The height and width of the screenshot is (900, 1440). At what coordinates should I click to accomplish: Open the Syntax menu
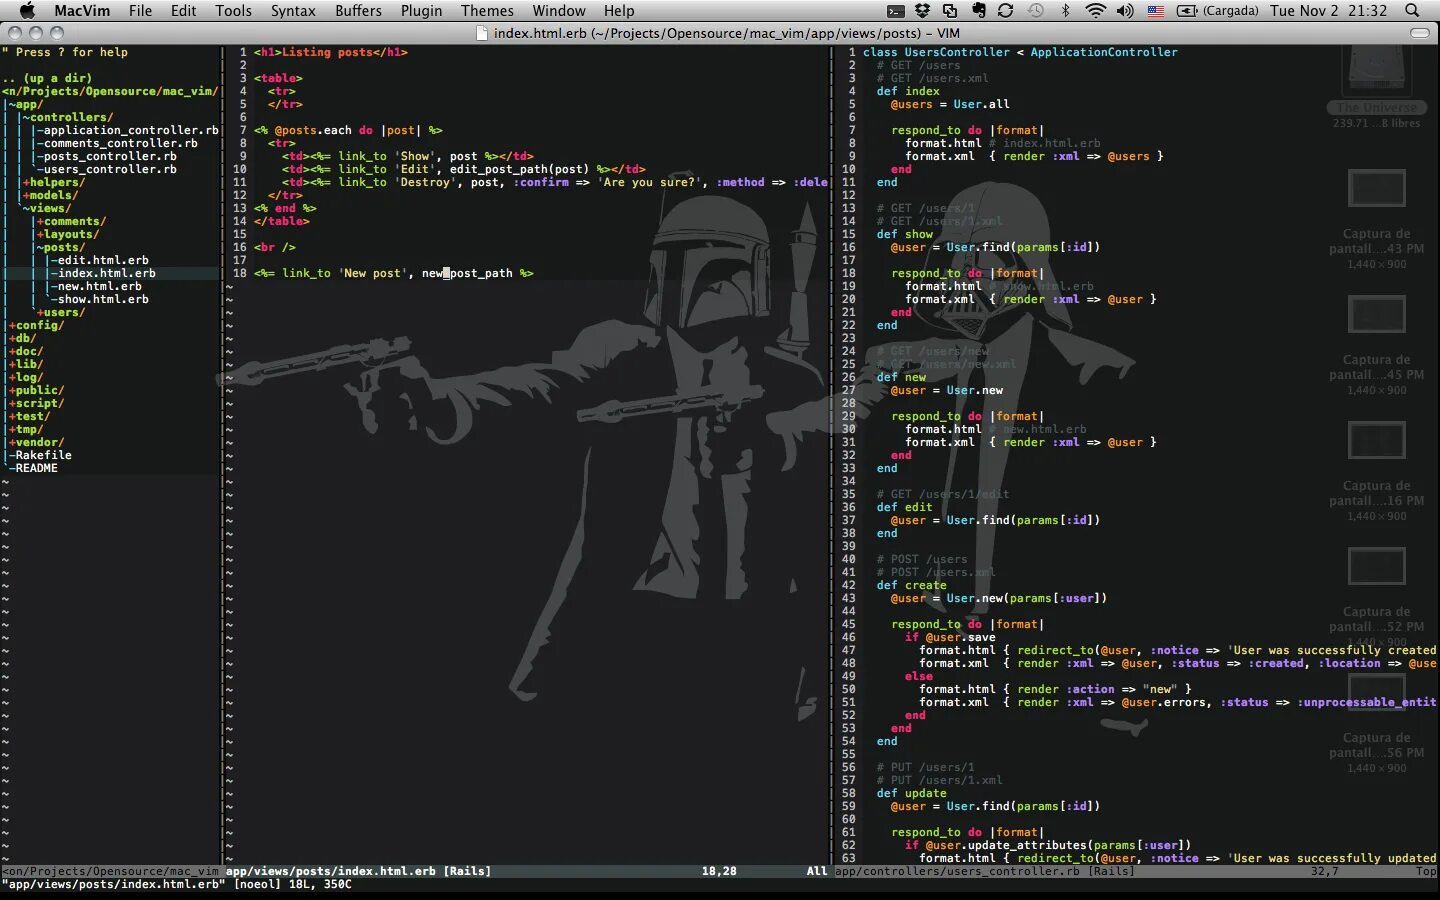click(293, 10)
